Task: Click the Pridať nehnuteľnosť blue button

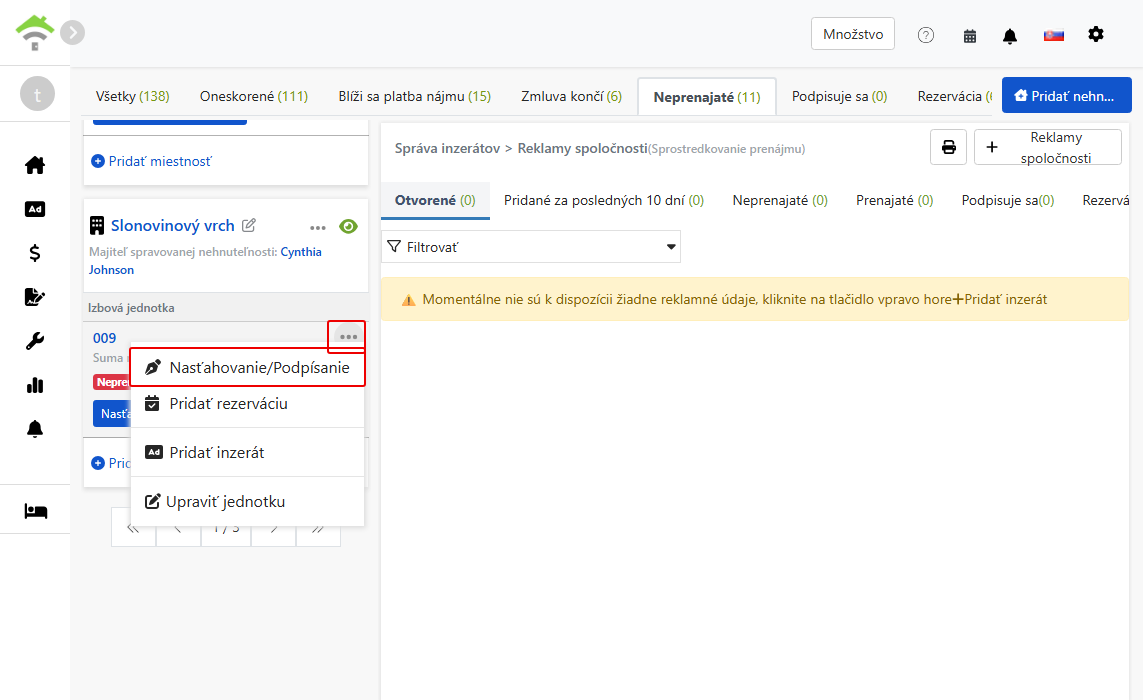Action: click(1066, 96)
